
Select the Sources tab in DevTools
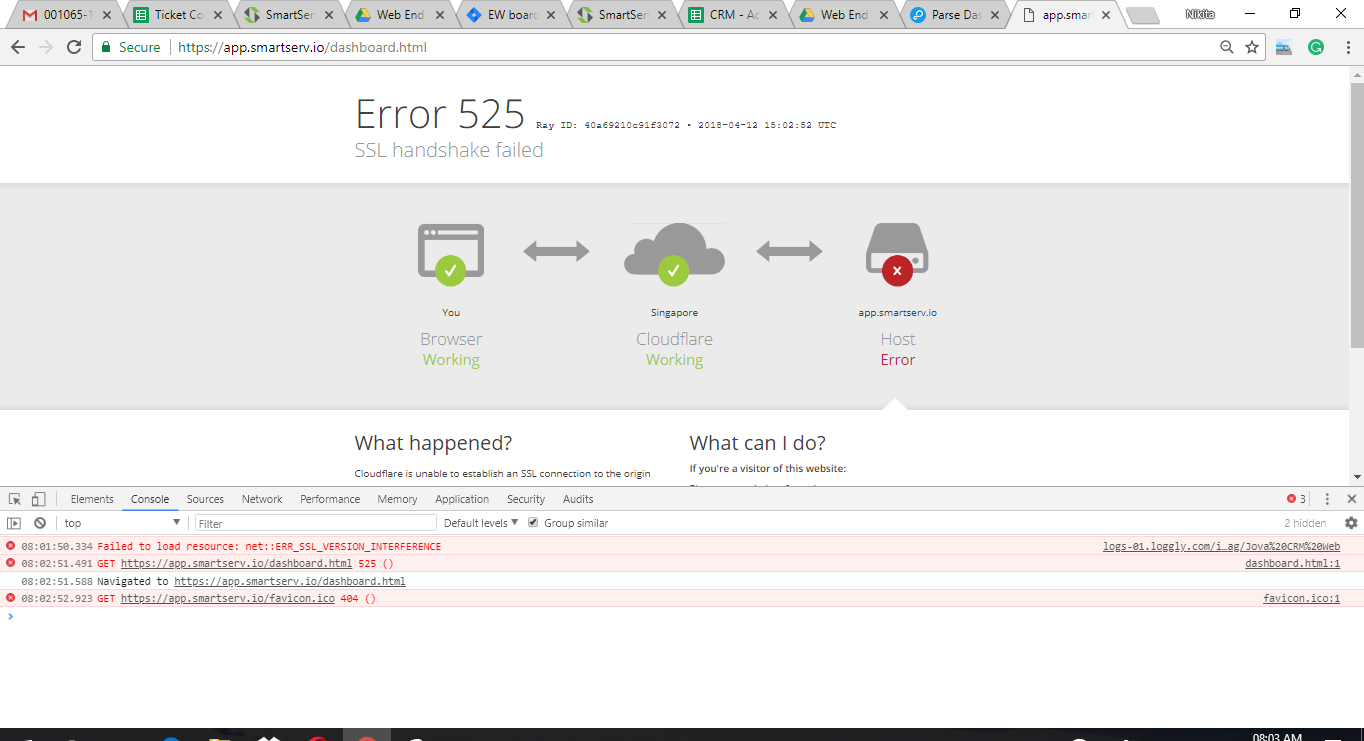coord(205,499)
